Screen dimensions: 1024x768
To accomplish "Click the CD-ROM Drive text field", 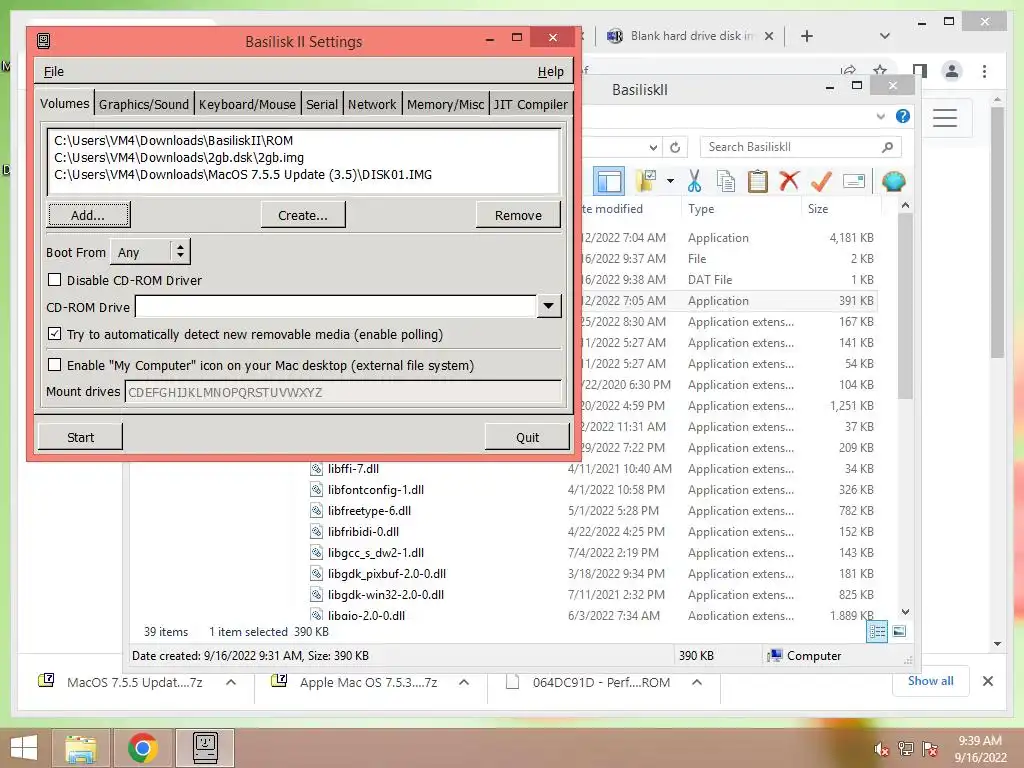I will [x=336, y=306].
